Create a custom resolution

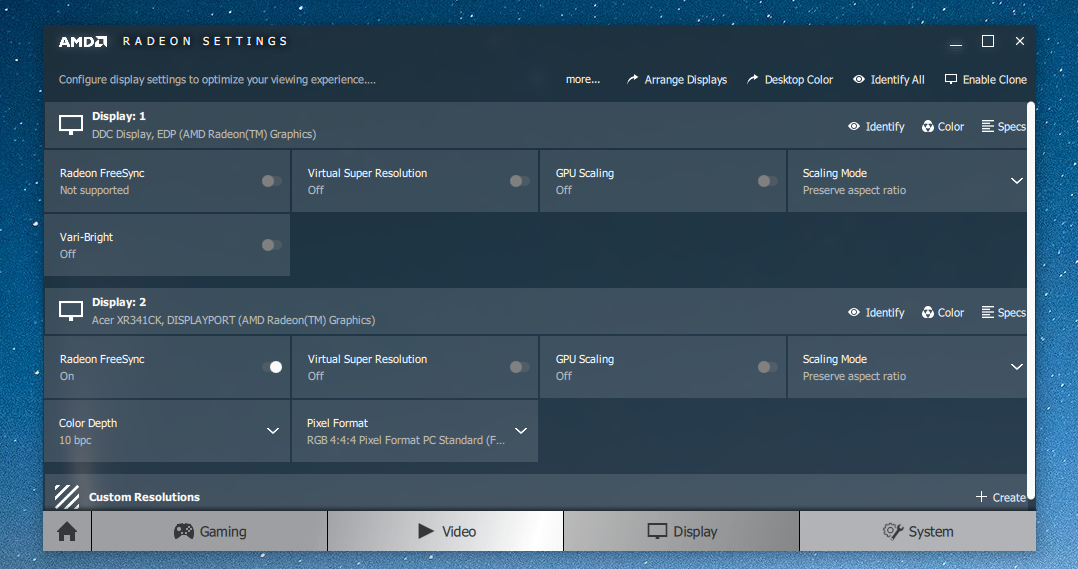pyautogui.click(x=1000, y=497)
